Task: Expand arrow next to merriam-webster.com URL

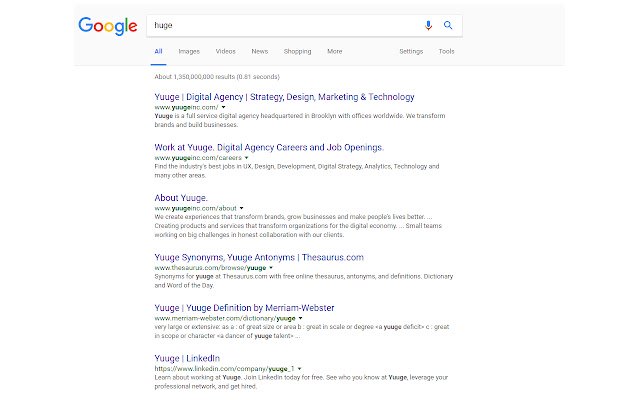Action: pos(300,318)
